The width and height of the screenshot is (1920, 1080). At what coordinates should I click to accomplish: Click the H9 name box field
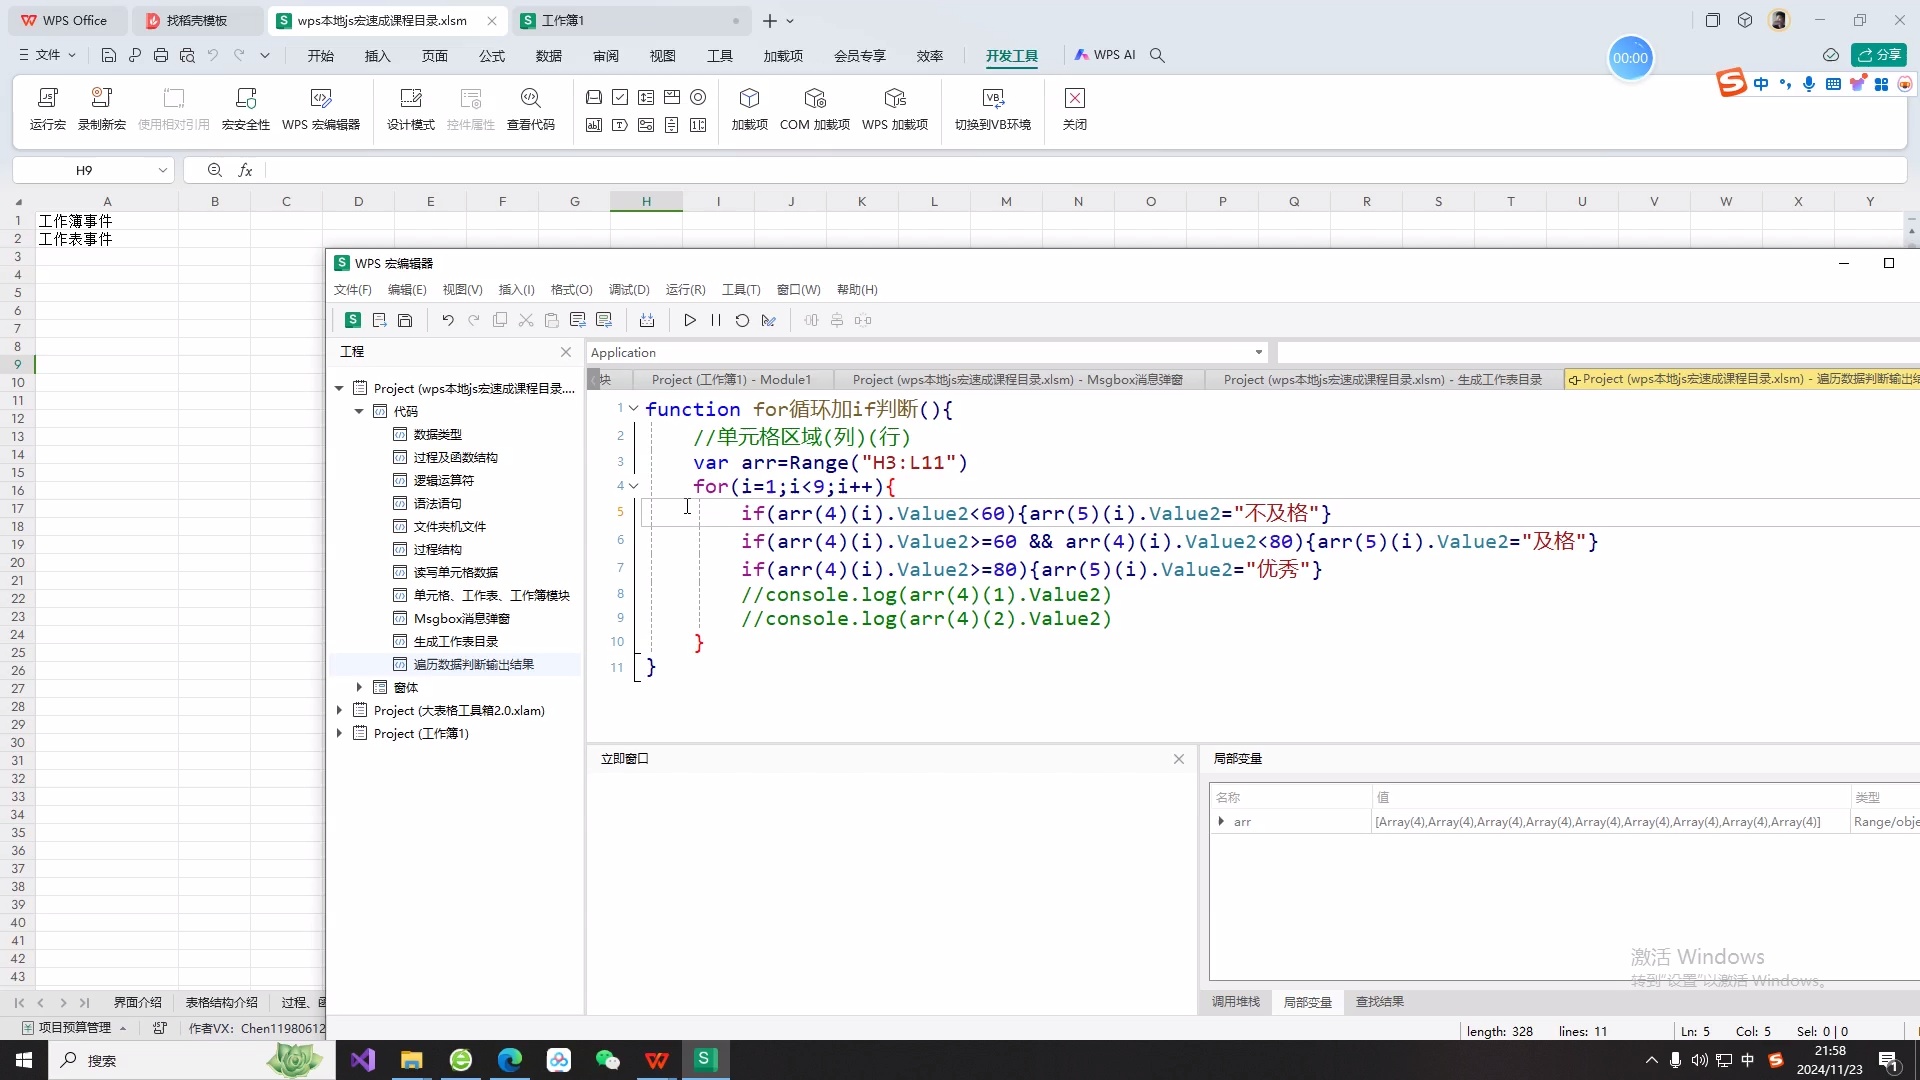click(x=84, y=170)
